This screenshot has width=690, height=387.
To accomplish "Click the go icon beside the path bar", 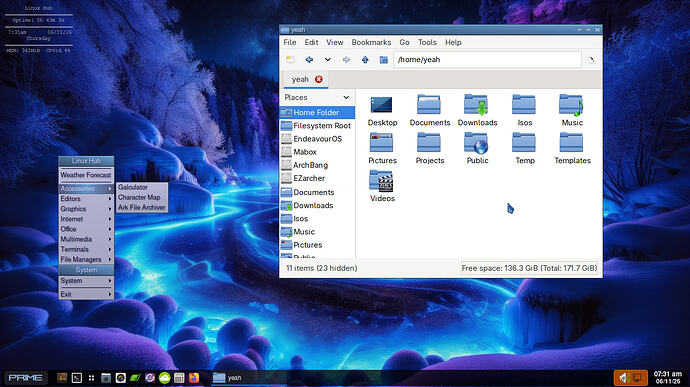I will click(x=591, y=59).
